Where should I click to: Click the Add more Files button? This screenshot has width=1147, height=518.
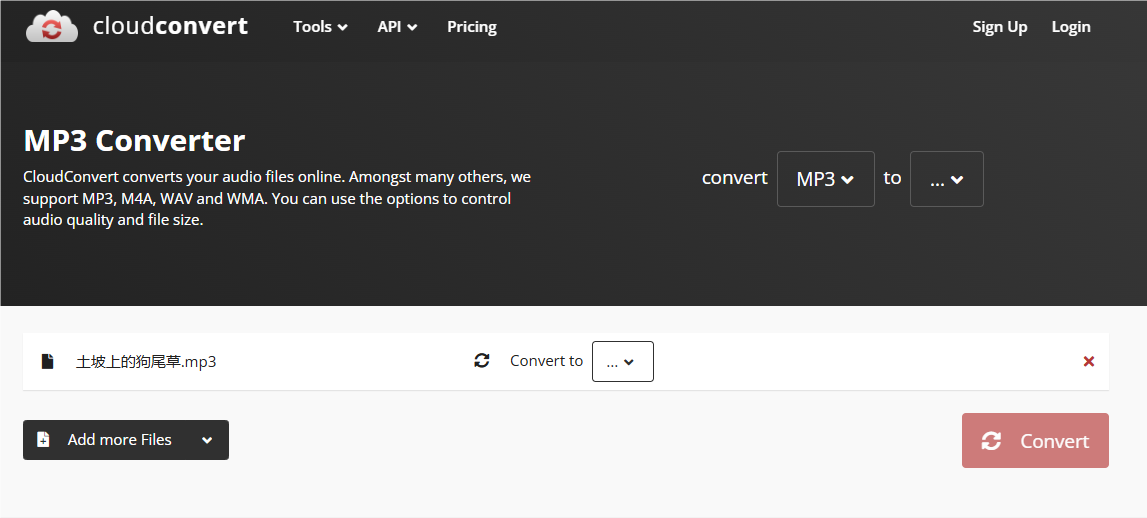point(126,440)
